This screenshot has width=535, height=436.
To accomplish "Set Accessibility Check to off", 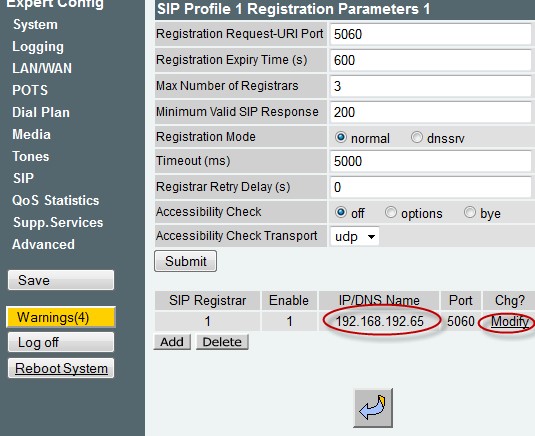I will click(341, 212).
